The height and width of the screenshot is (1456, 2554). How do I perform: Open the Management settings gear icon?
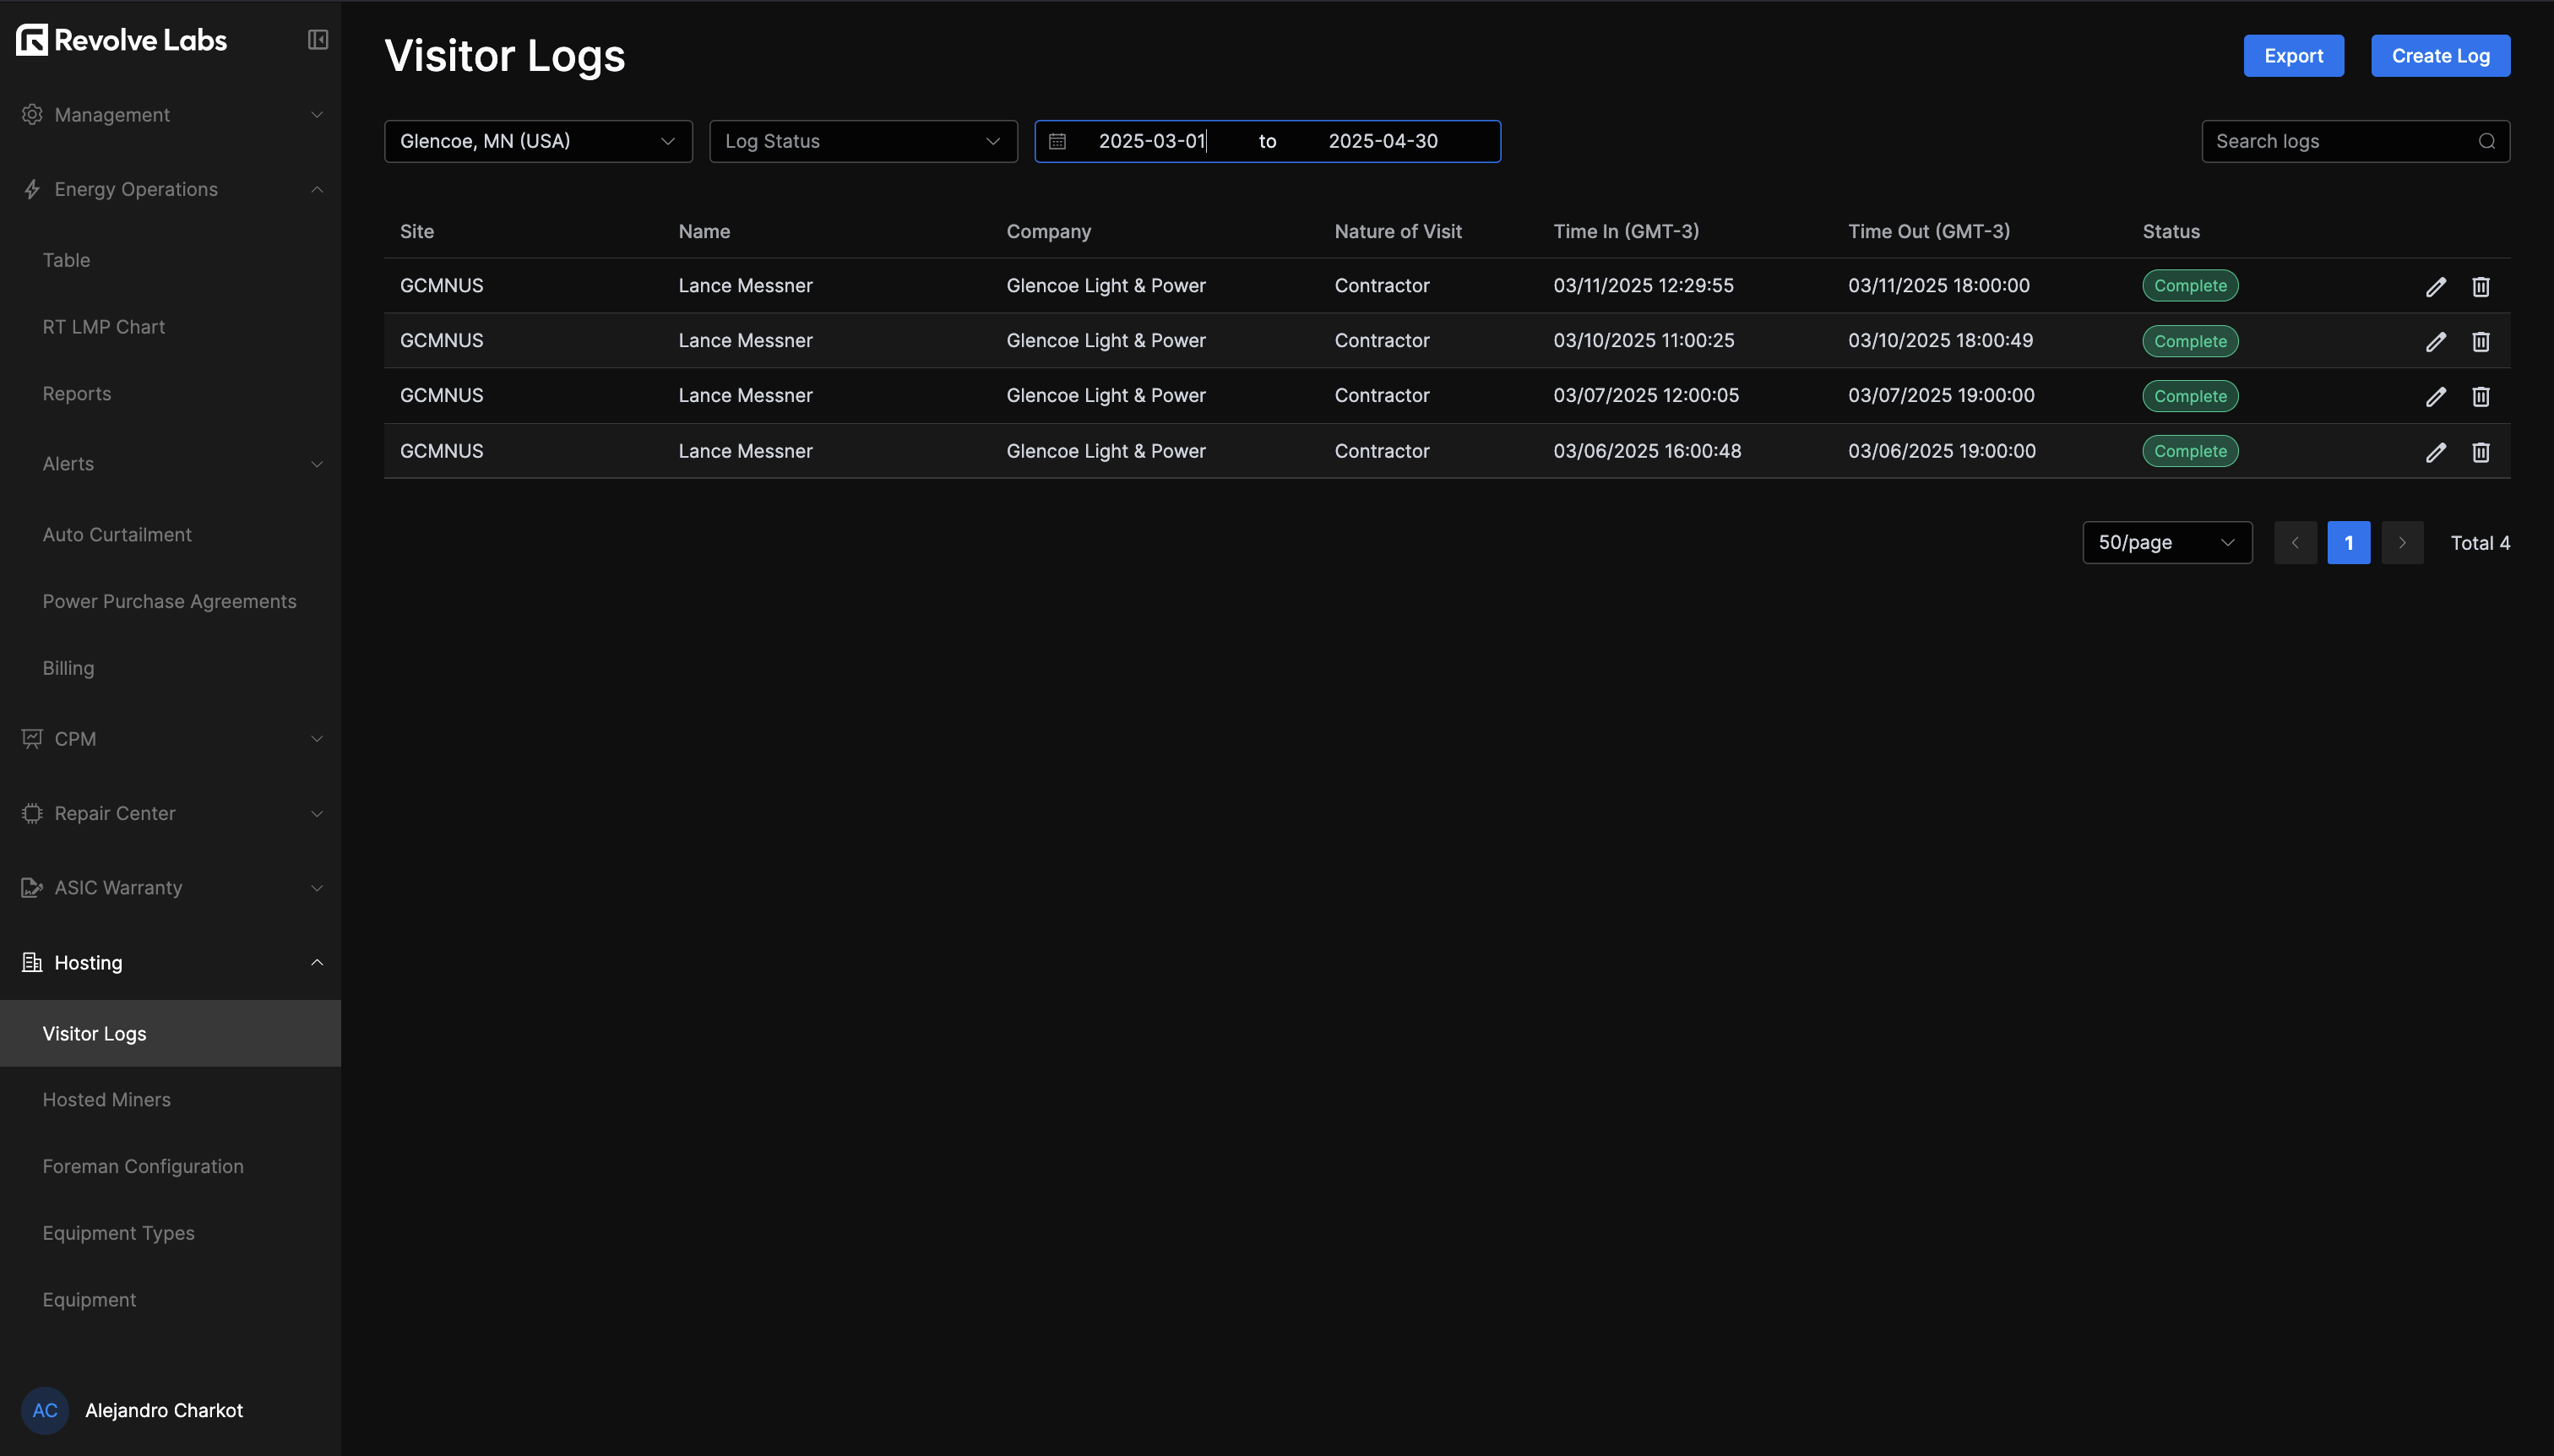click(x=31, y=114)
